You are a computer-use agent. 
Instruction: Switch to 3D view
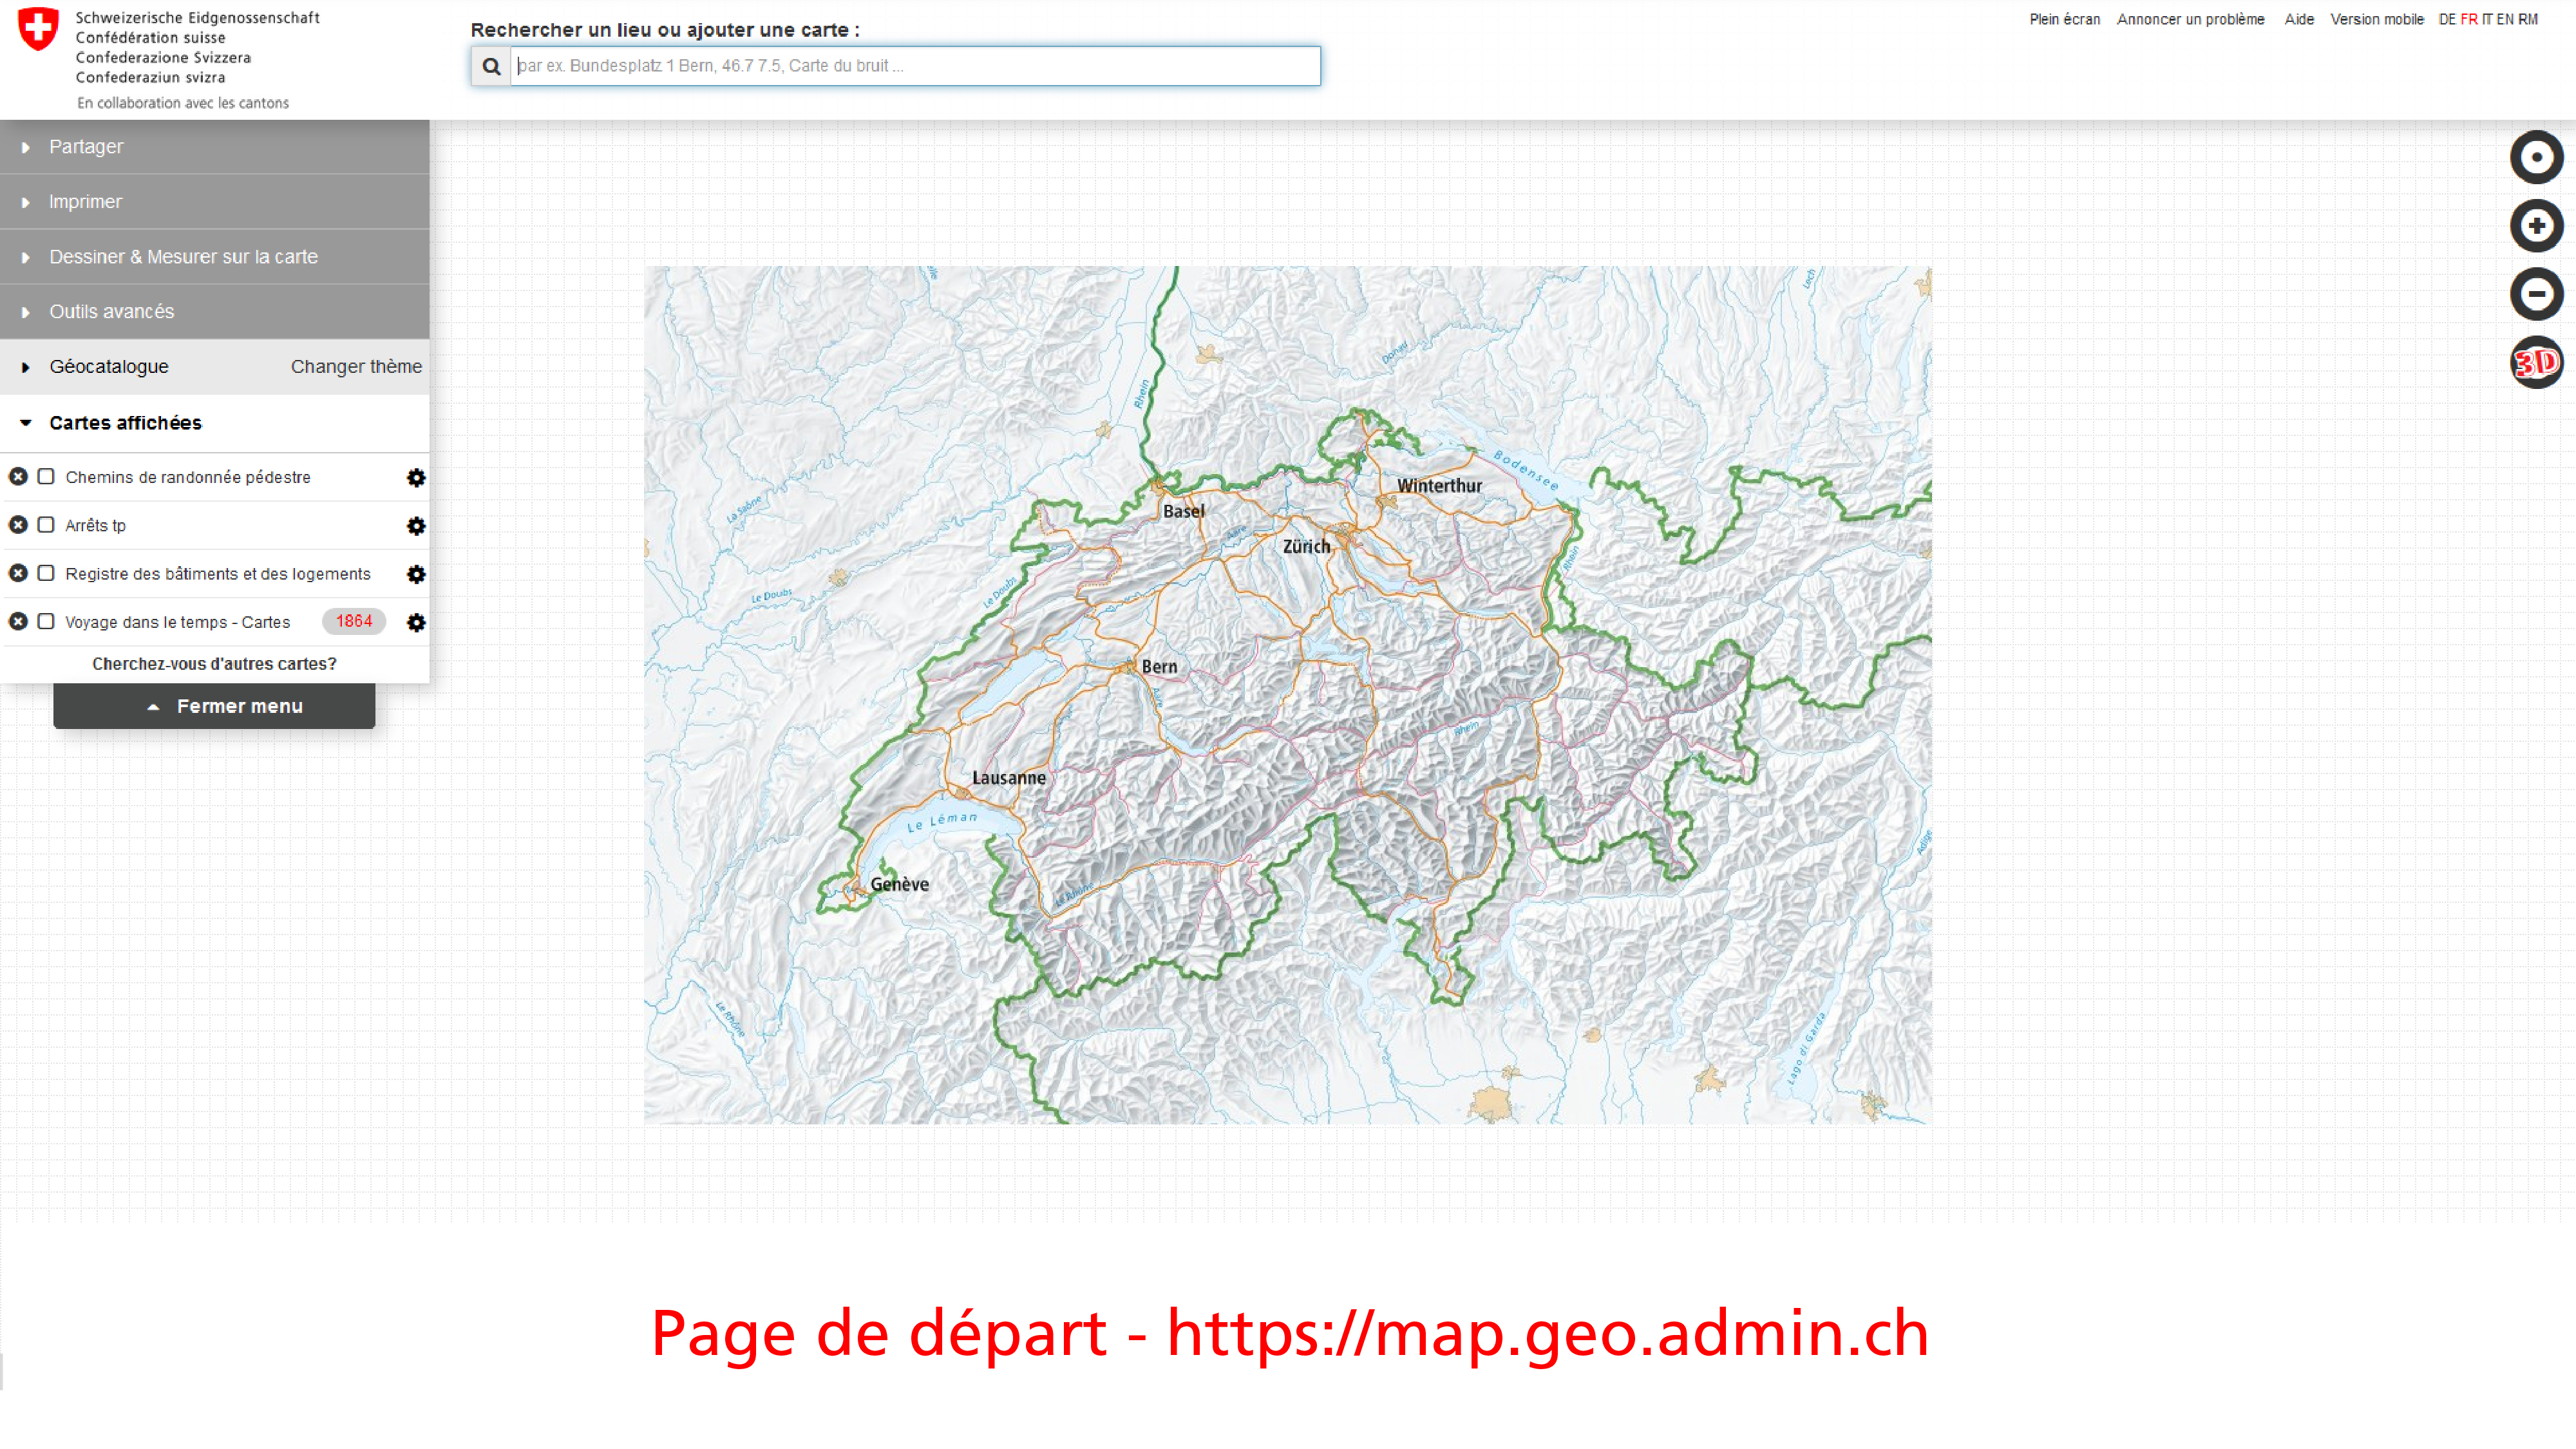(x=2536, y=362)
